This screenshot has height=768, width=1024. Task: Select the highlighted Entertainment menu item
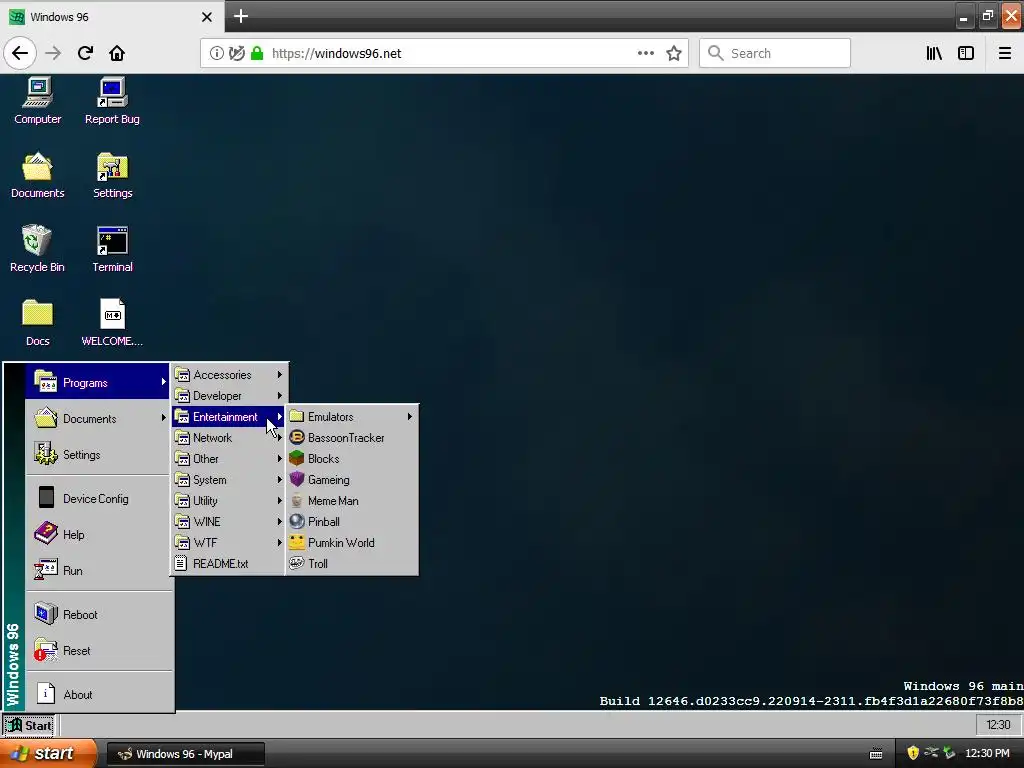229,417
